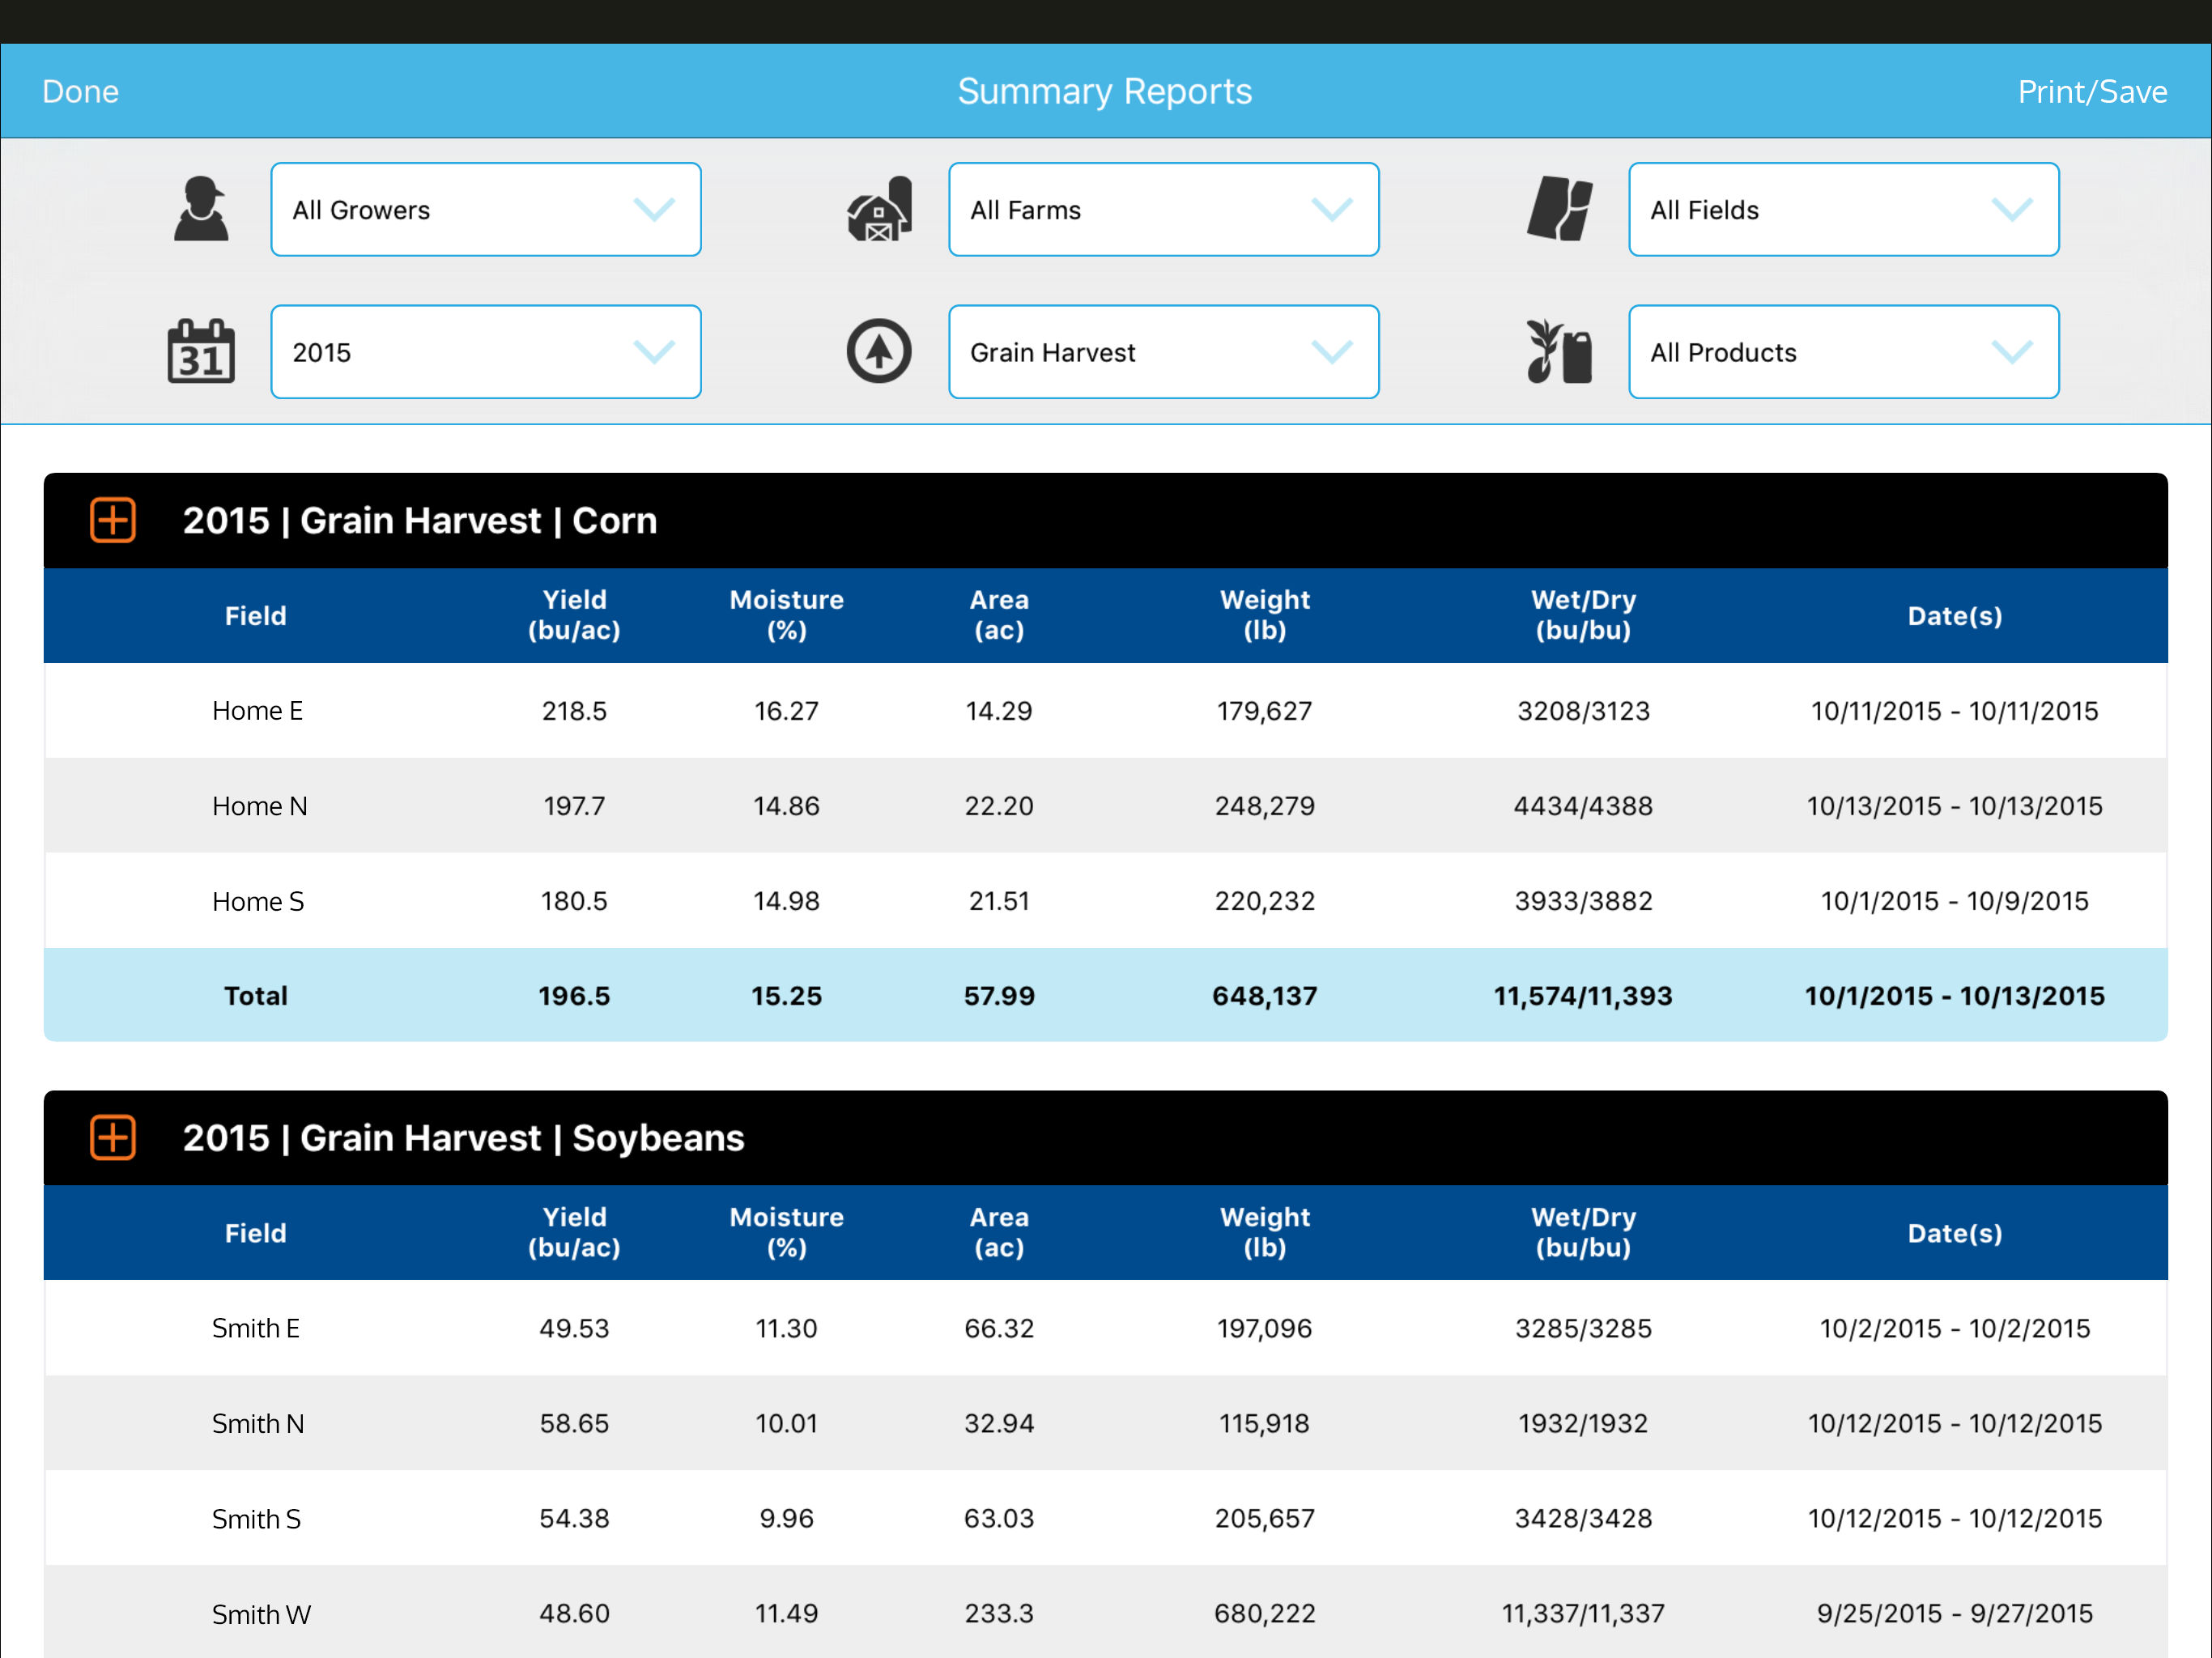Click total yield value 196.5

[x=574, y=995]
